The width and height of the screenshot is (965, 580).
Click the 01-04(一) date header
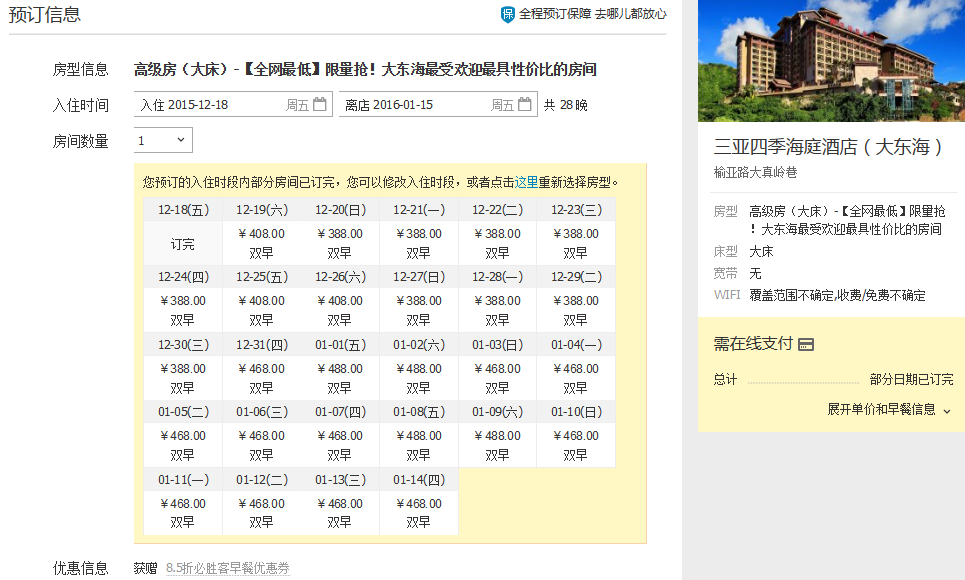[576, 345]
